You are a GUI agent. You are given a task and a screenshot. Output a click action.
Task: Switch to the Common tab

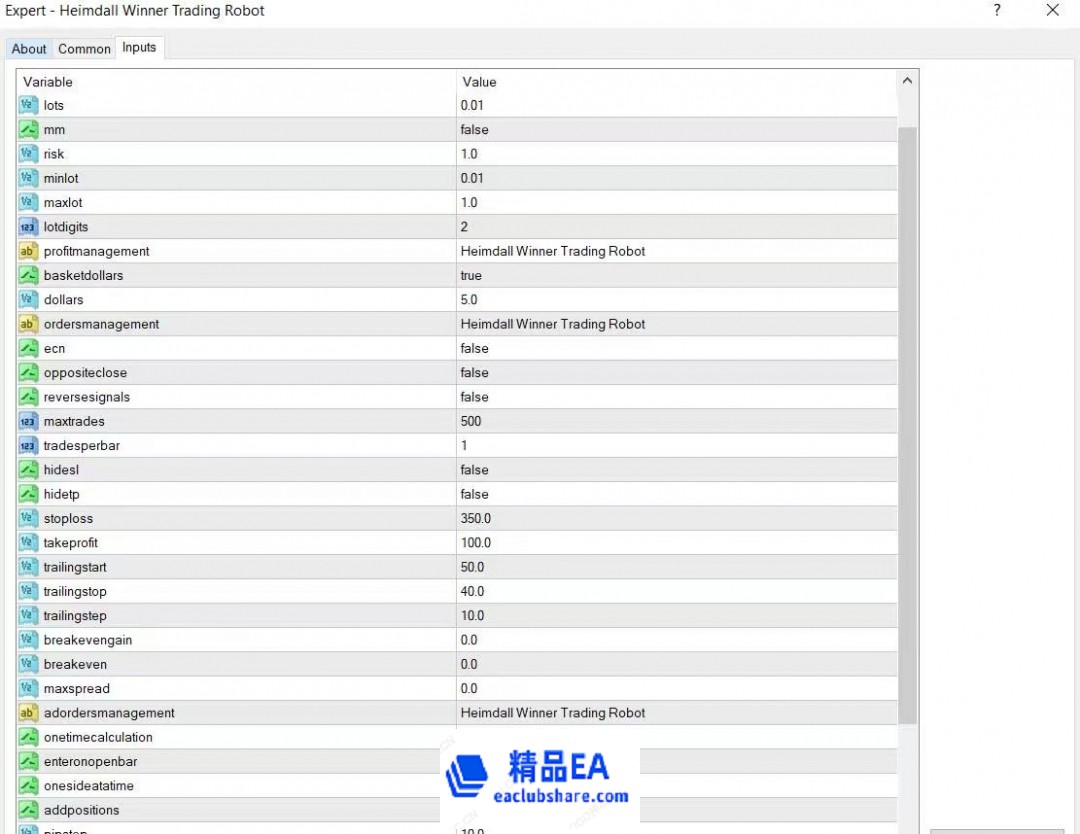[84, 49]
